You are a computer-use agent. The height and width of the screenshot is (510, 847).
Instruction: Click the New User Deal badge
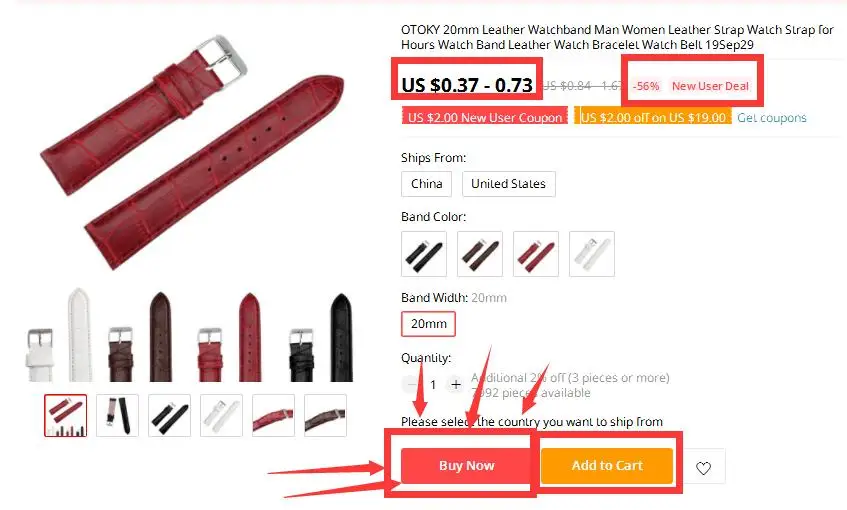(x=710, y=86)
